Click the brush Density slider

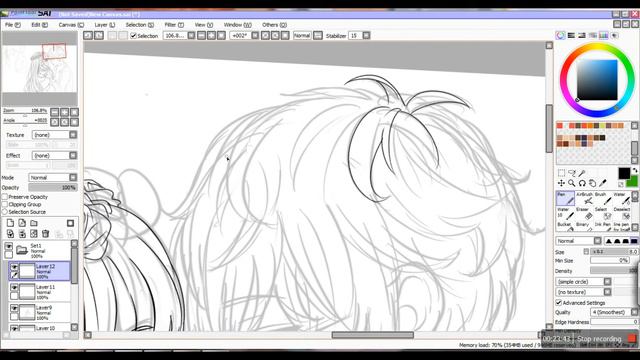[614, 271]
